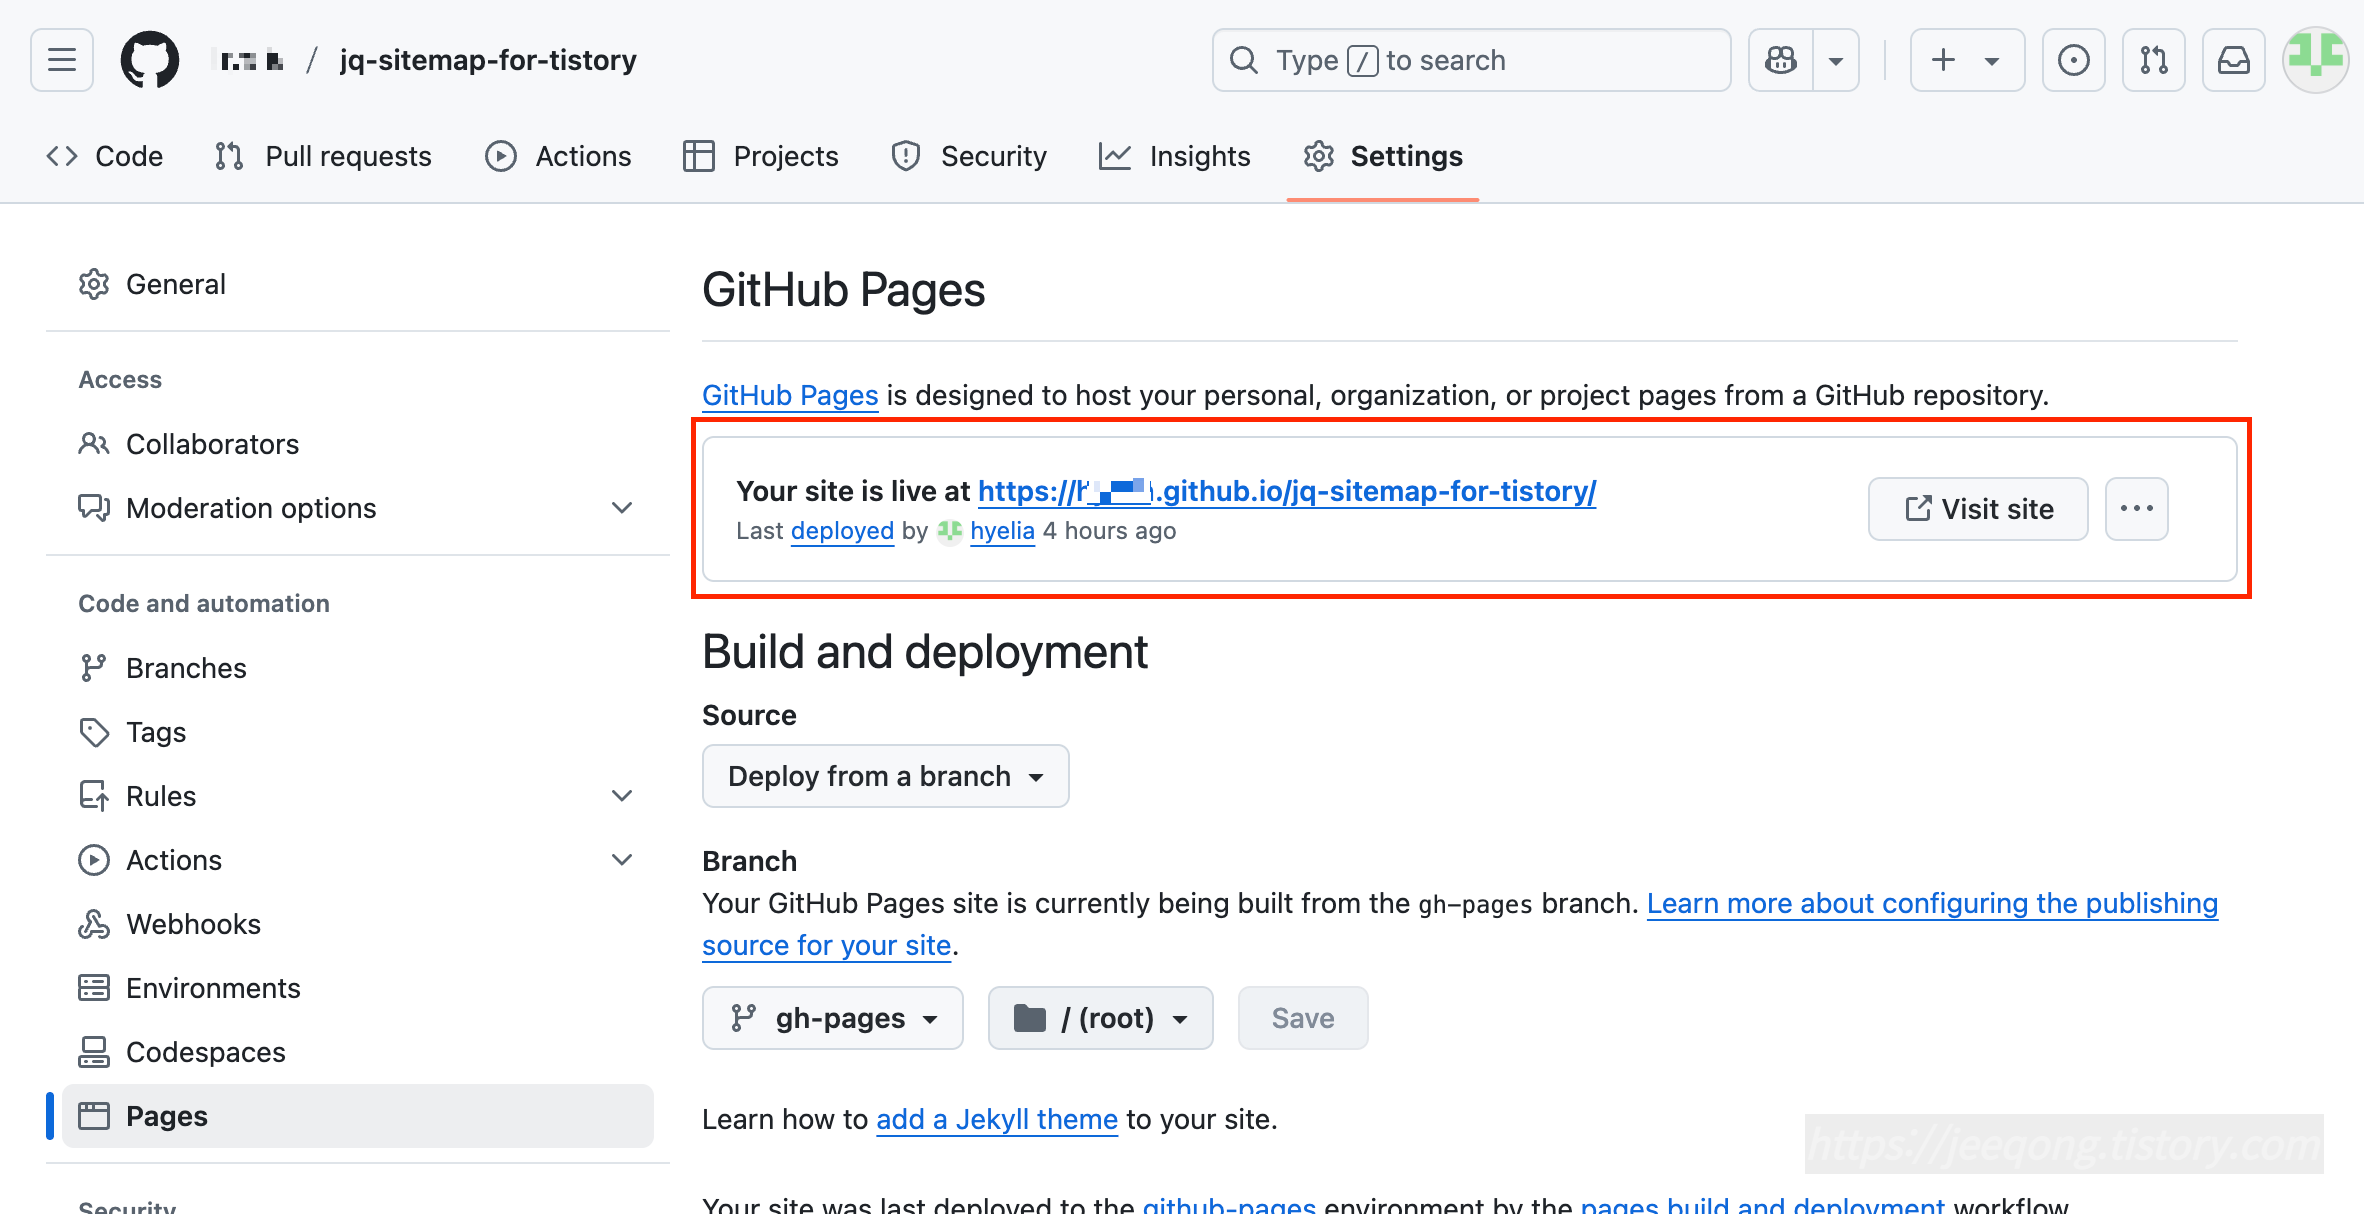Open the hamburger navigation menu
Image resolution: width=2364 pixels, height=1214 pixels.
[62, 60]
